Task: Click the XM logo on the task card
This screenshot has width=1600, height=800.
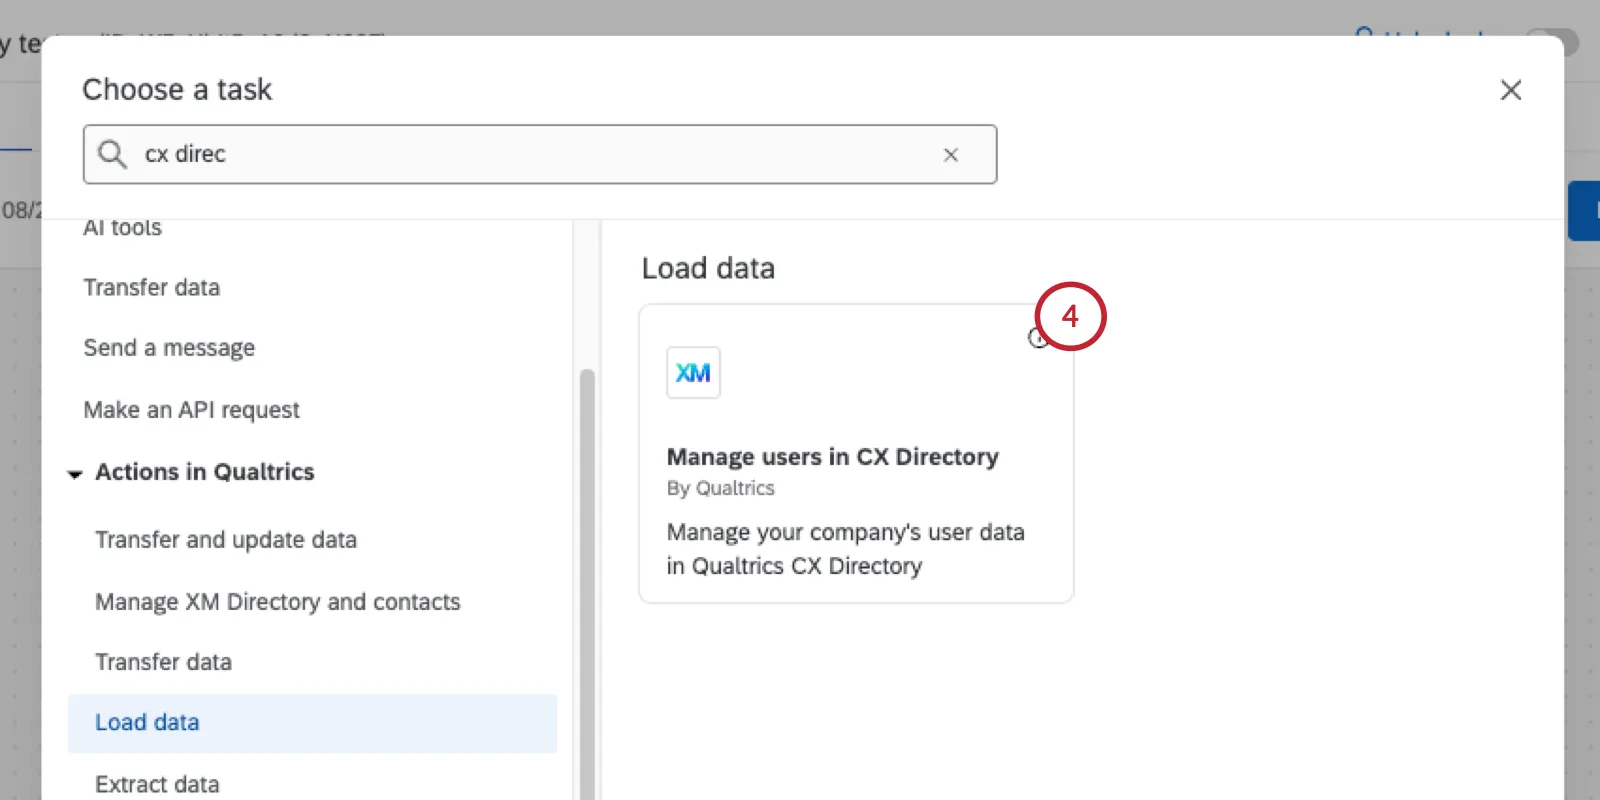Action: coord(693,372)
